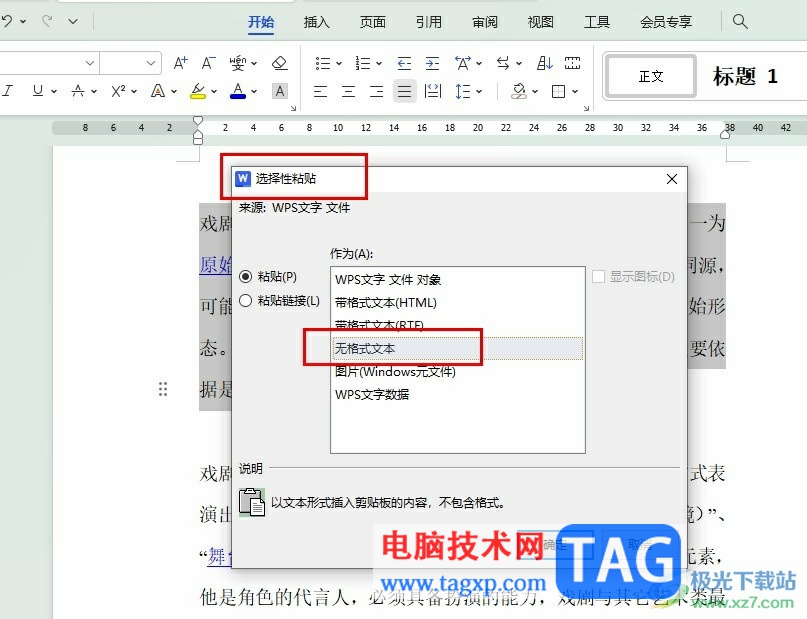This screenshot has height=619, width=807.
Task: Switch to the 开始 tab
Action: click(261, 22)
